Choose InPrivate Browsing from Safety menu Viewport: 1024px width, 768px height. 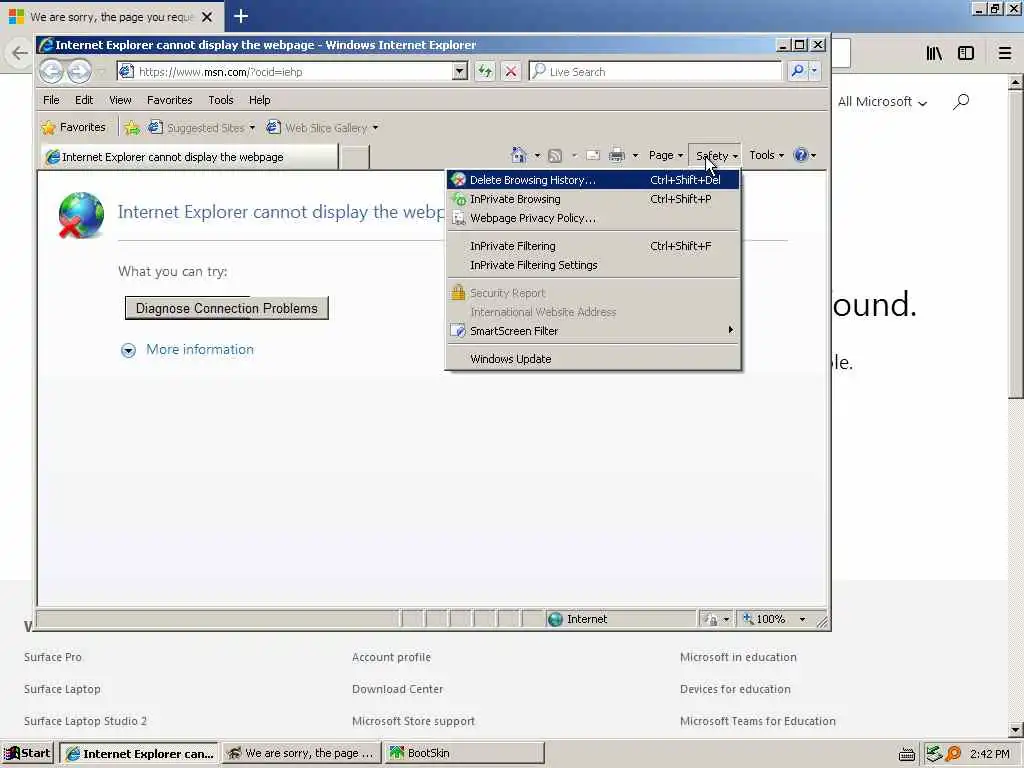(x=593, y=199)
